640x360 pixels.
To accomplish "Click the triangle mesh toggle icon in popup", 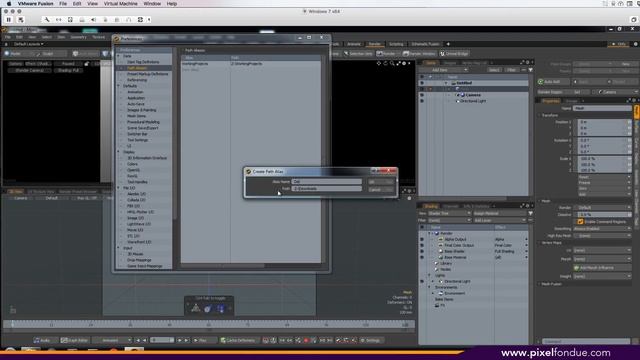I will (x=196, y=308).
